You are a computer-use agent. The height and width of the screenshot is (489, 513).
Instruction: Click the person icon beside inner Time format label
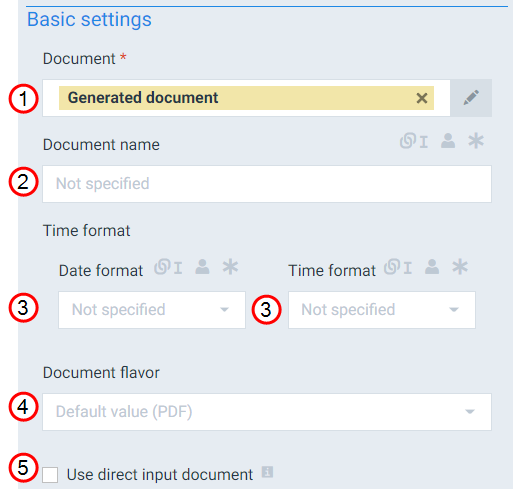tap(432, 267)
